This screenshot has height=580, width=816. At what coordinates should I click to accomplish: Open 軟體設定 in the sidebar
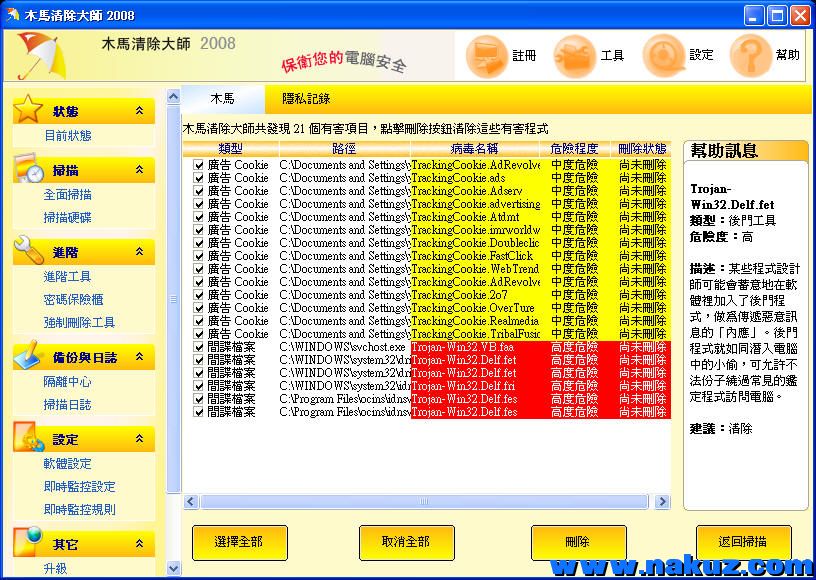[68, 465]
